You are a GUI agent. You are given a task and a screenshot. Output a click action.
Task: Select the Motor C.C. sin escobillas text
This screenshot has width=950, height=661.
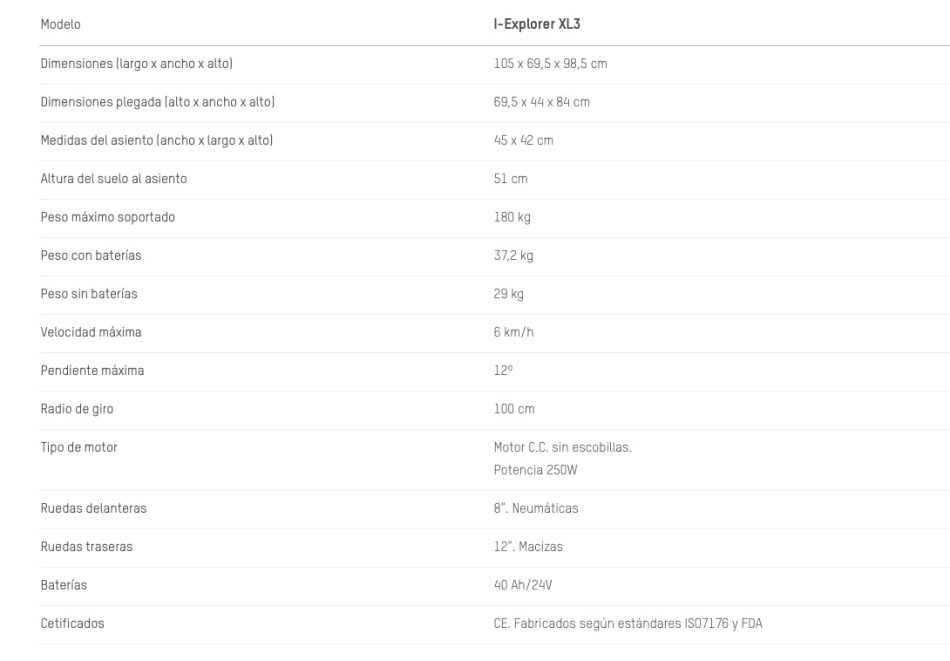[x=555, y=448]
